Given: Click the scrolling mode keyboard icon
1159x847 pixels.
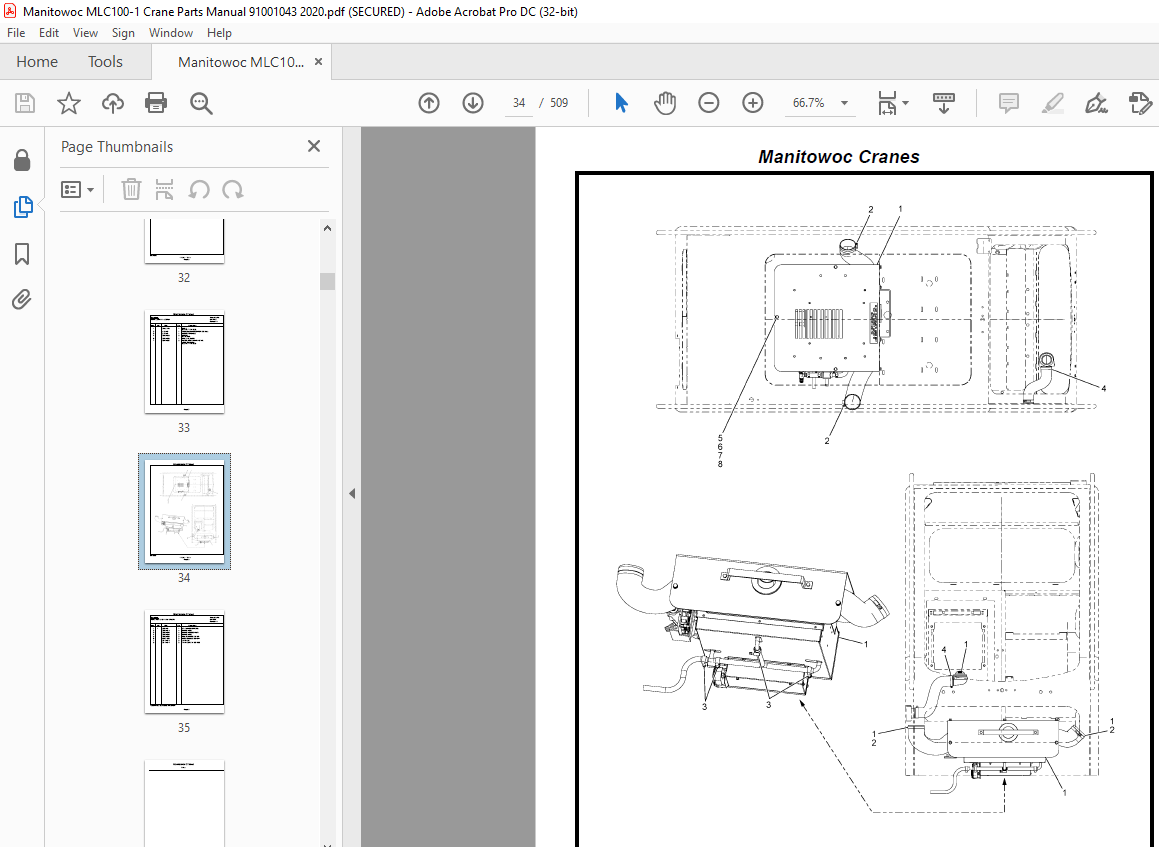Looking at the screenshot, I should (944, 103).
